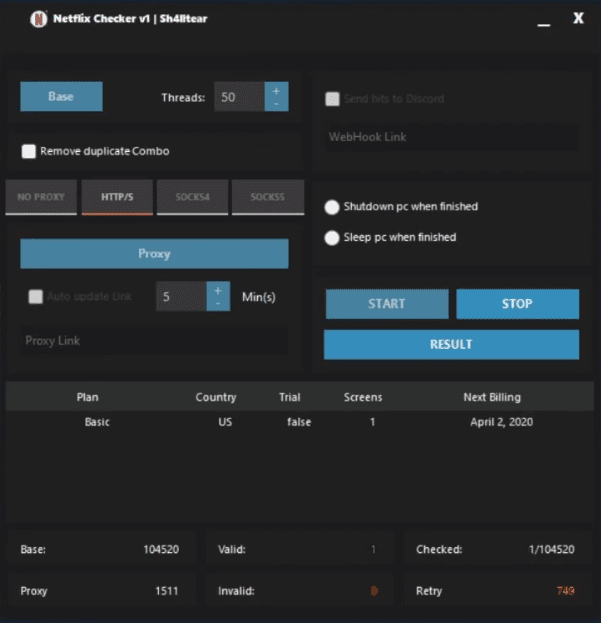Click the Proxy Link input field
The image size is (601, 623).
point(154,341)
